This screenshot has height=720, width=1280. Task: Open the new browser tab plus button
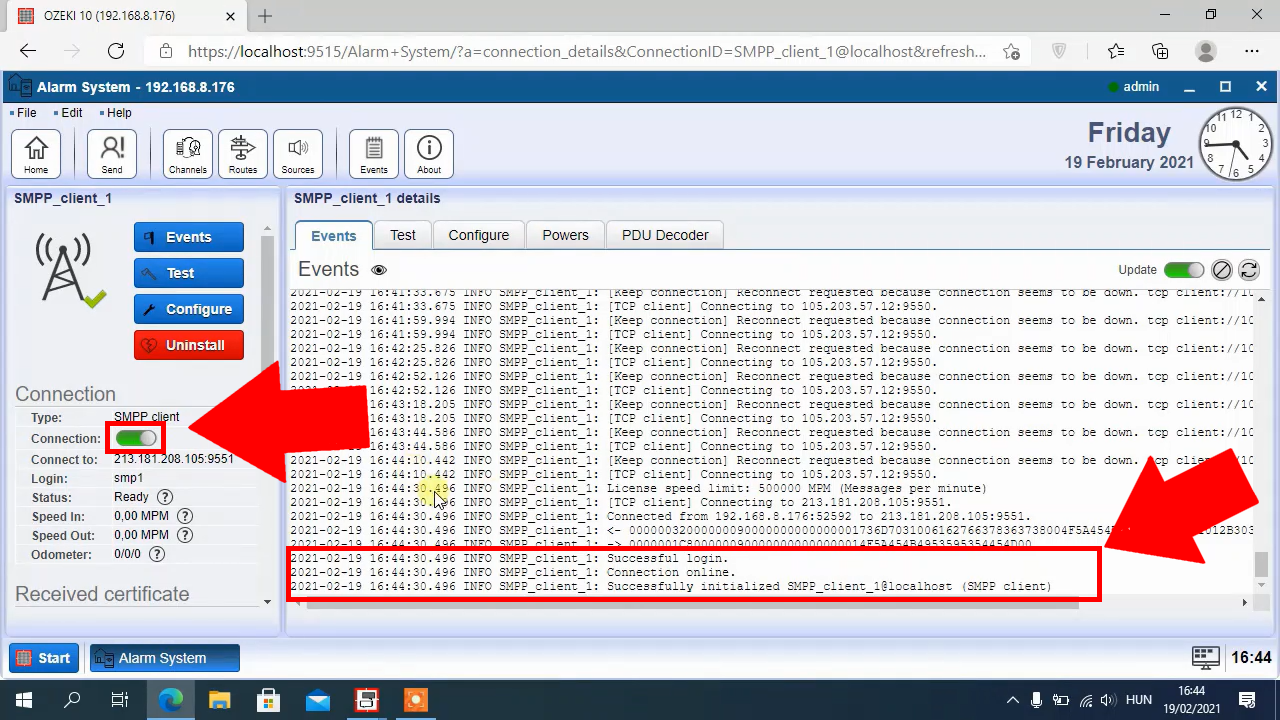point(265,16)
